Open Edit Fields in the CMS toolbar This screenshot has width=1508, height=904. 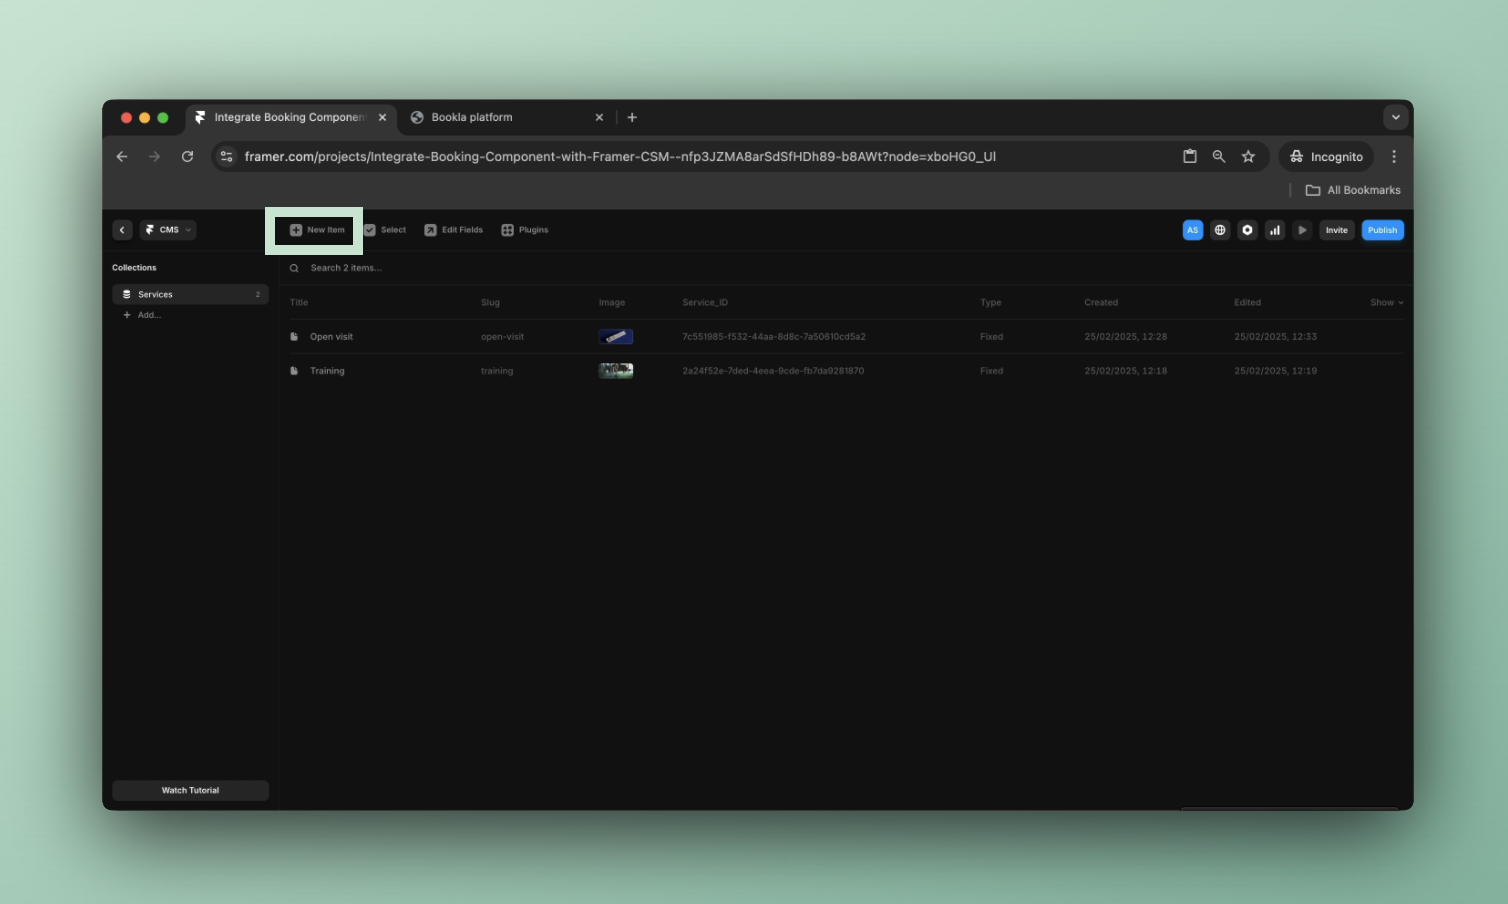click(454, 230)
